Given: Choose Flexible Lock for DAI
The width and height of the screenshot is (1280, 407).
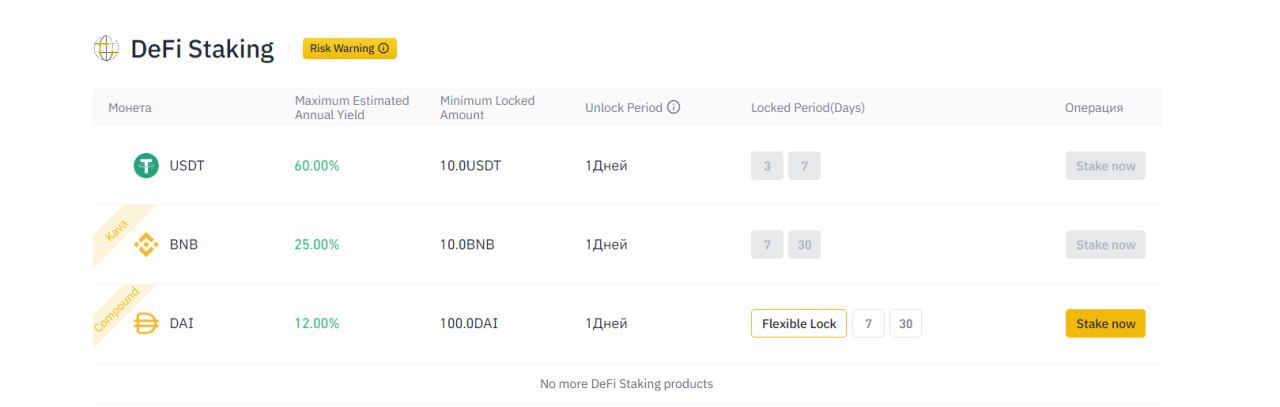Looking at the screenshot, I should click(x=799, y=324).
